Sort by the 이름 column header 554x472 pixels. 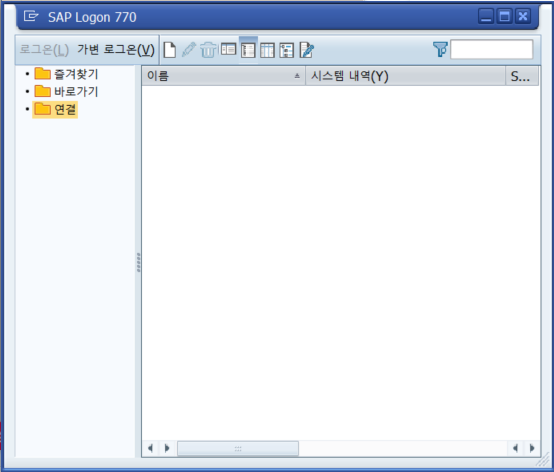[x=223, y=76]
